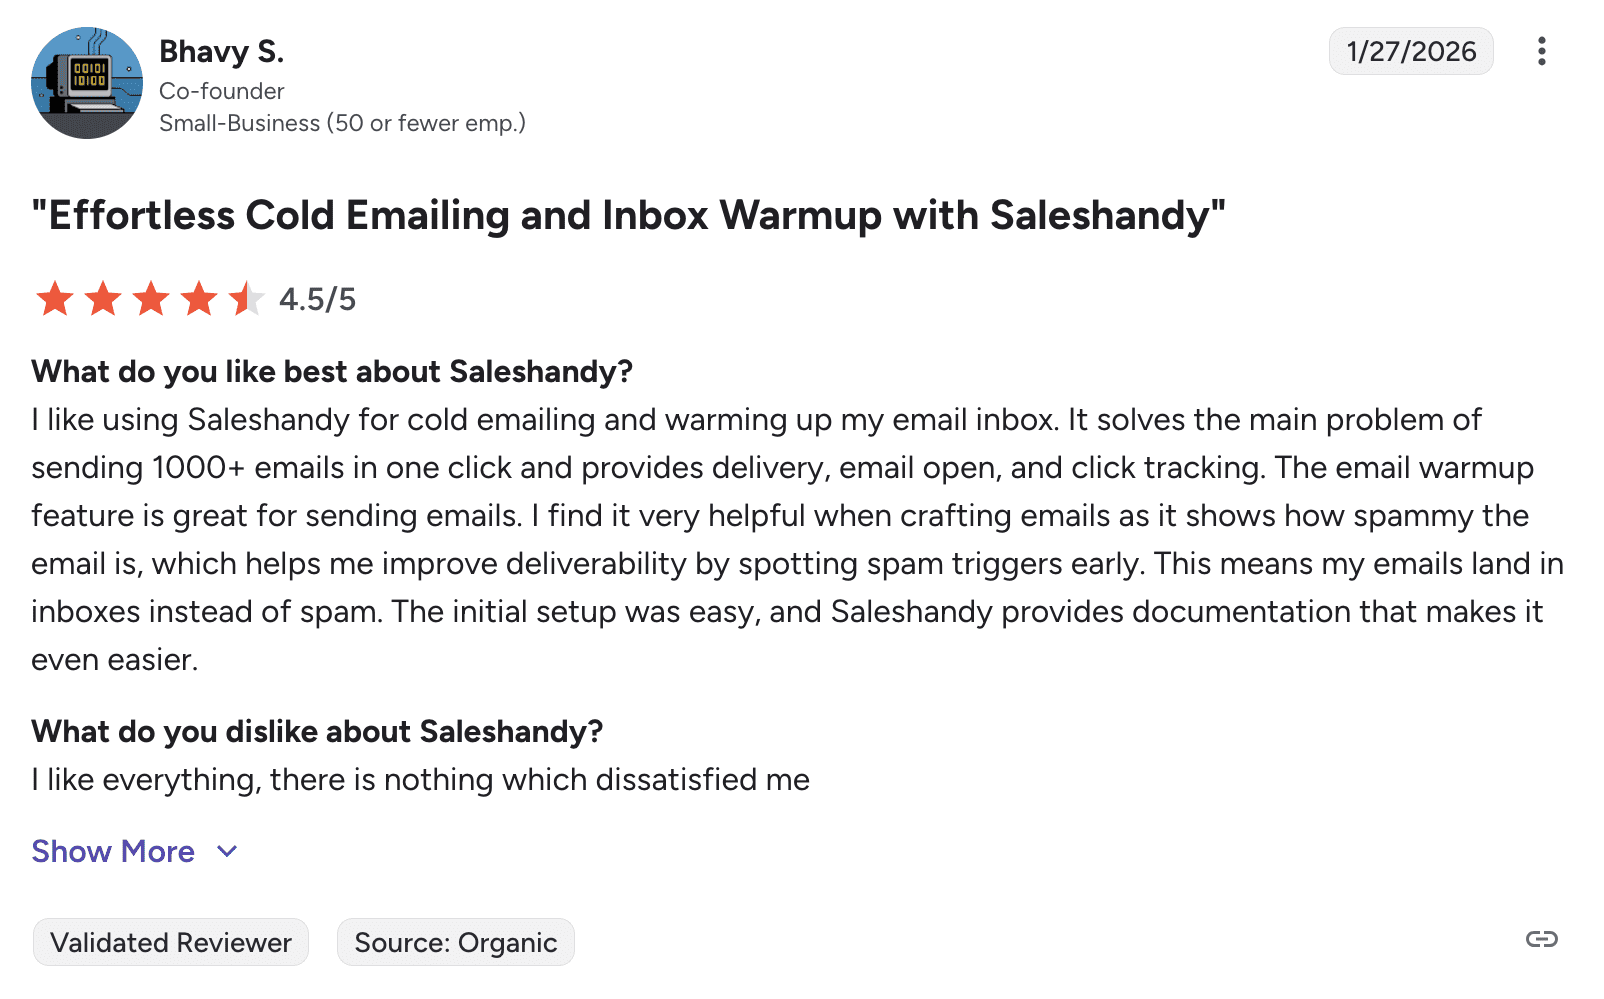Click the third rating star
1604x999 pixels.
151,299
